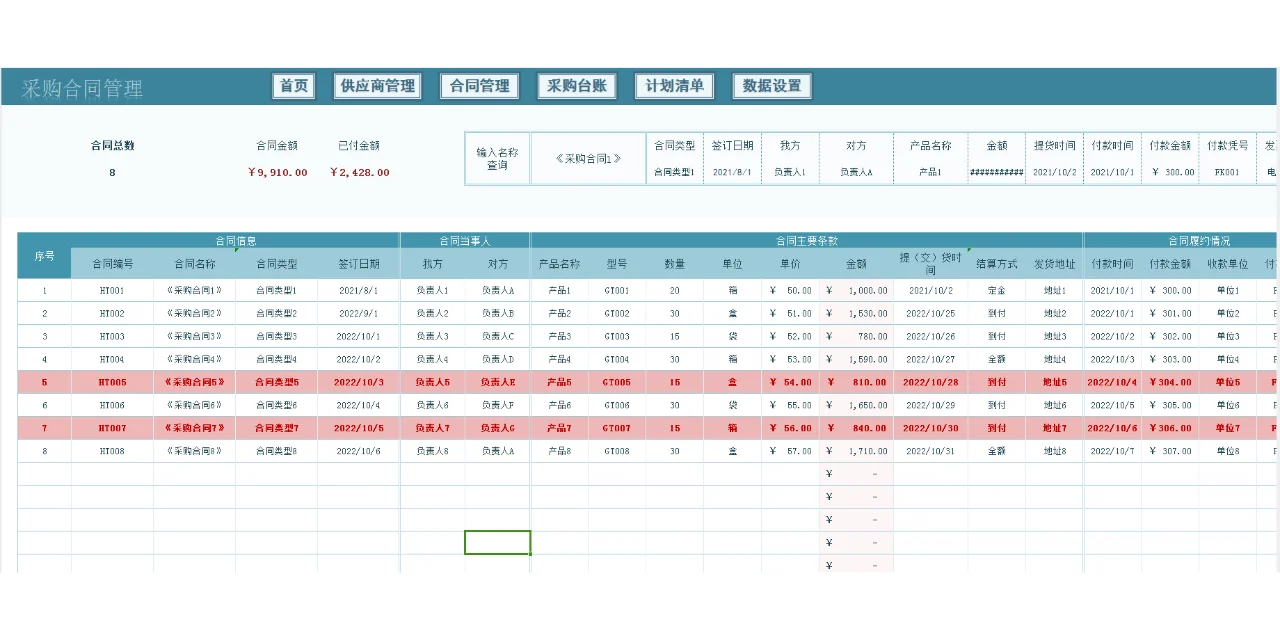Viewport: 1280px width, 640px height.
Task: Click signing date 2022/9/1
Action: [358, 313]
